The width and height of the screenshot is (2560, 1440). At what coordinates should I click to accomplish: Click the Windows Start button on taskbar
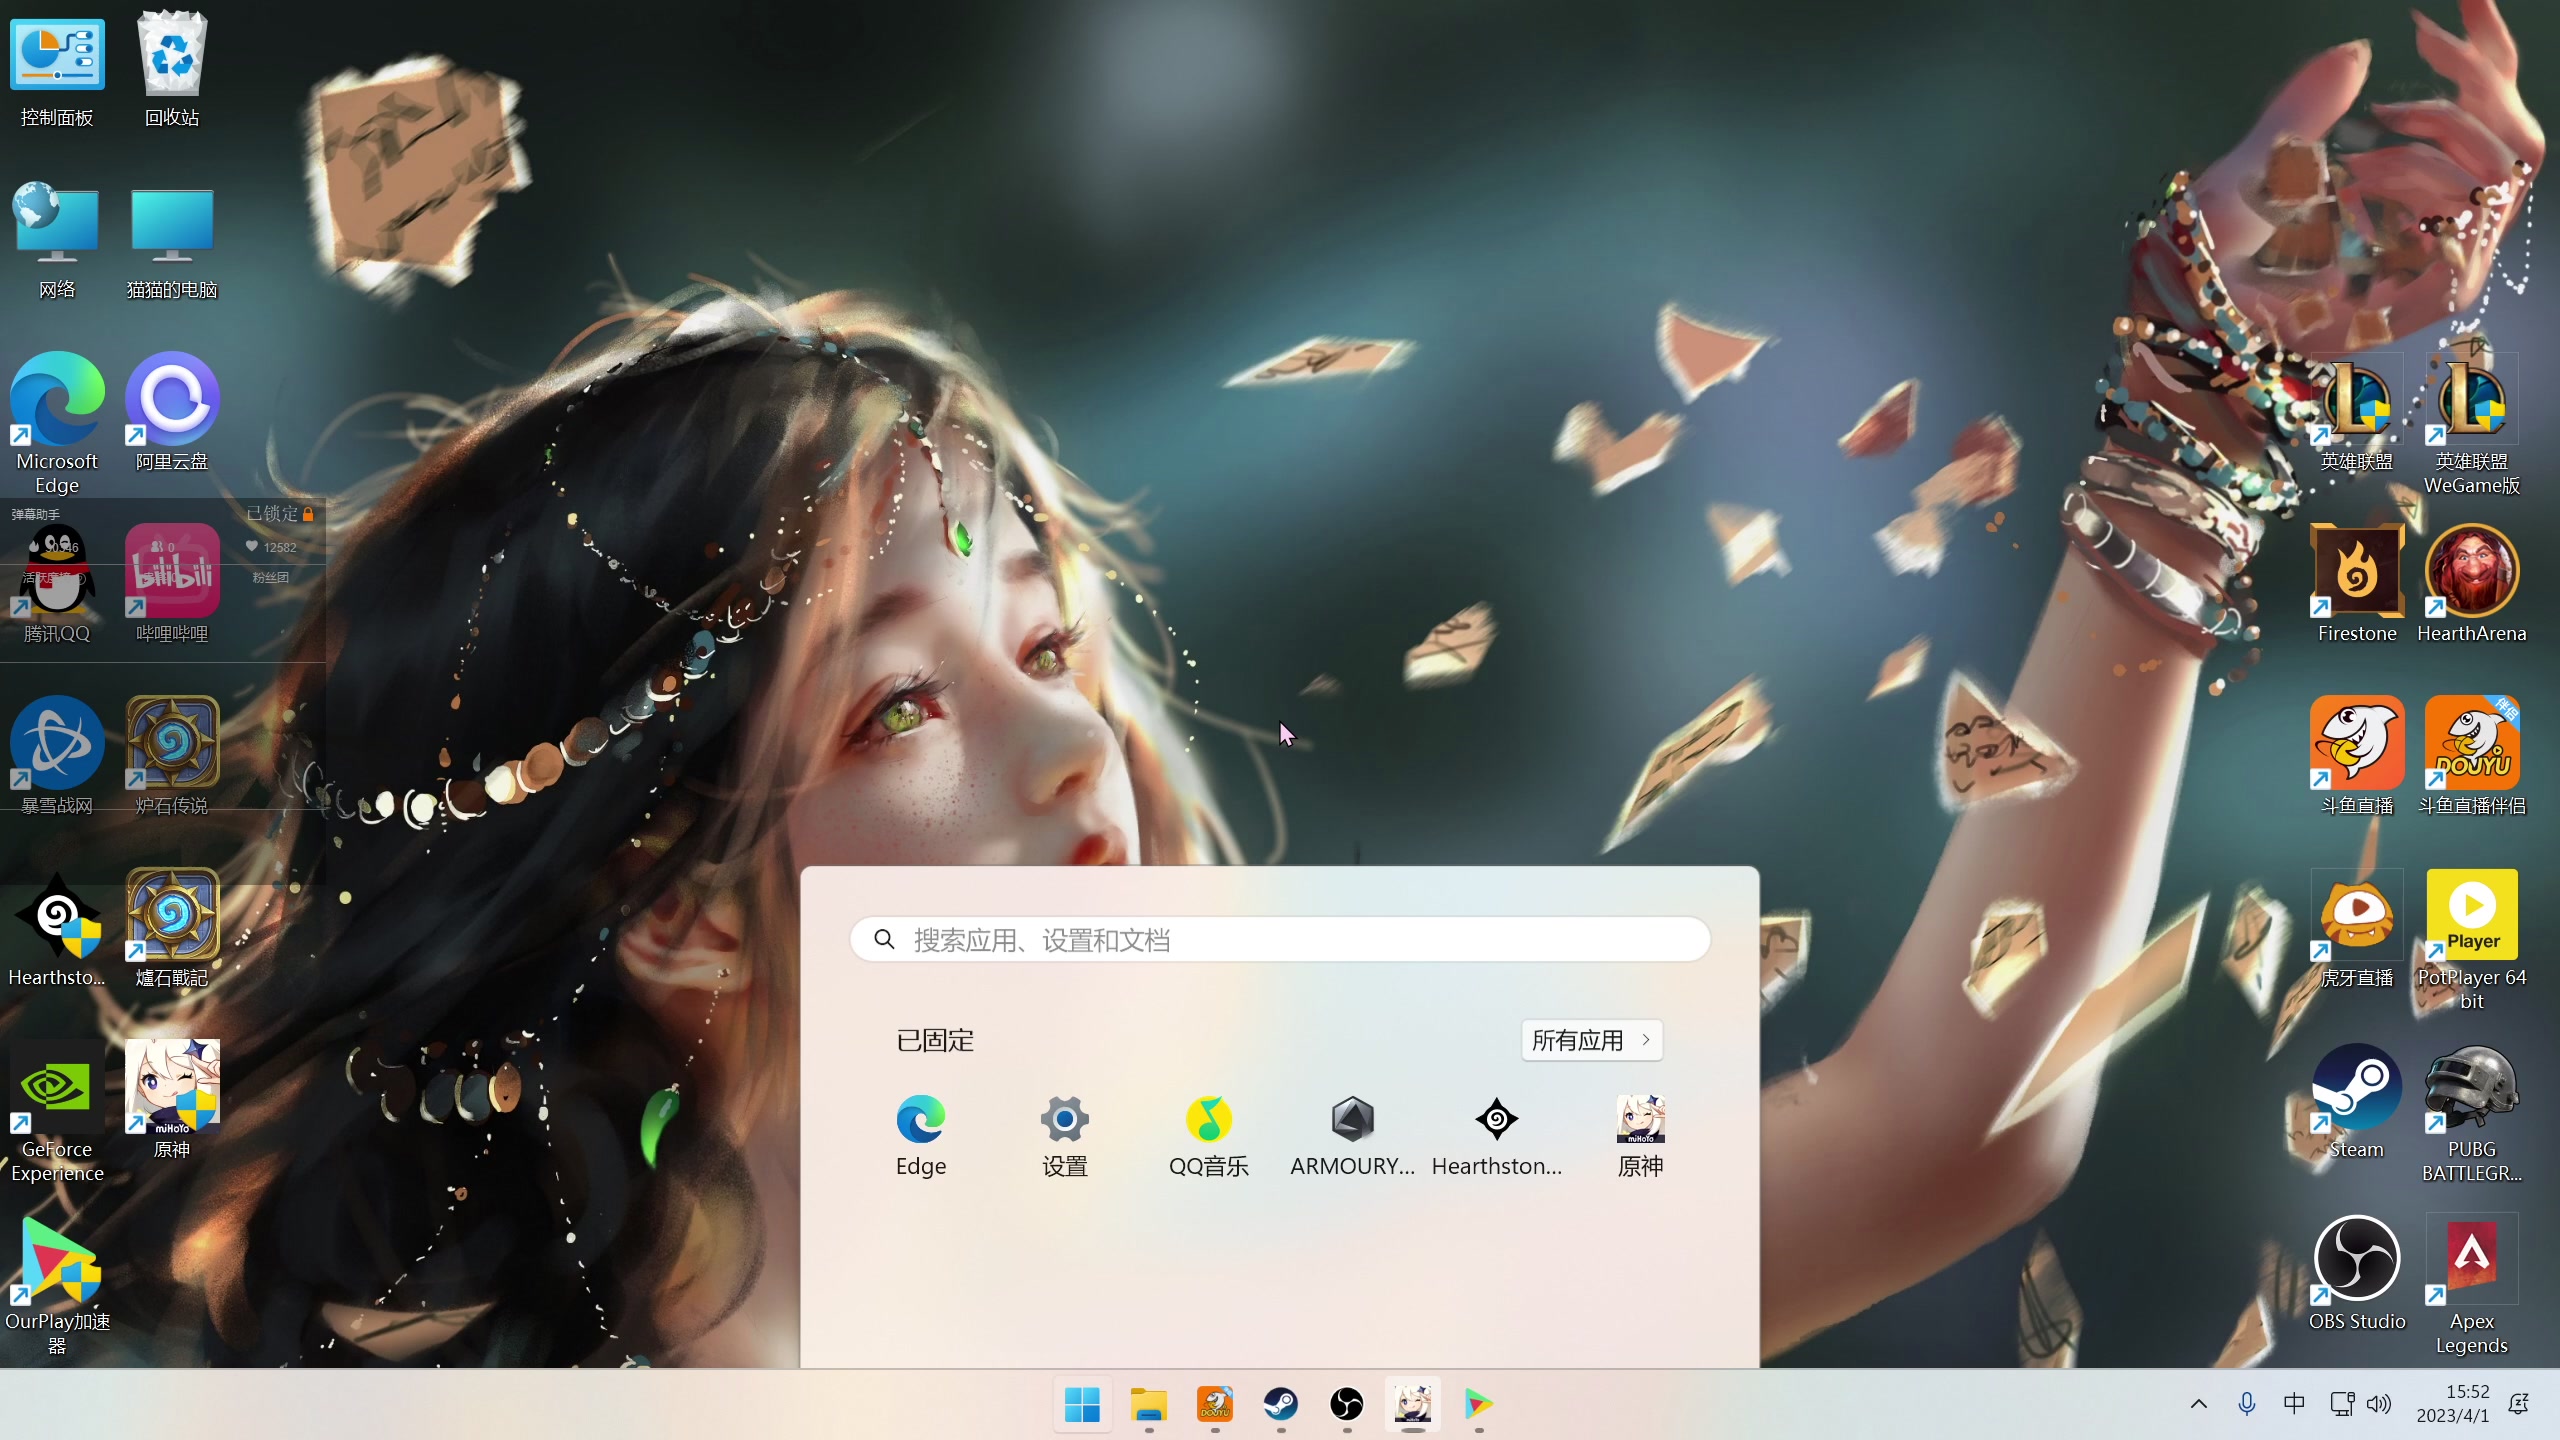coord(1083,1404)
